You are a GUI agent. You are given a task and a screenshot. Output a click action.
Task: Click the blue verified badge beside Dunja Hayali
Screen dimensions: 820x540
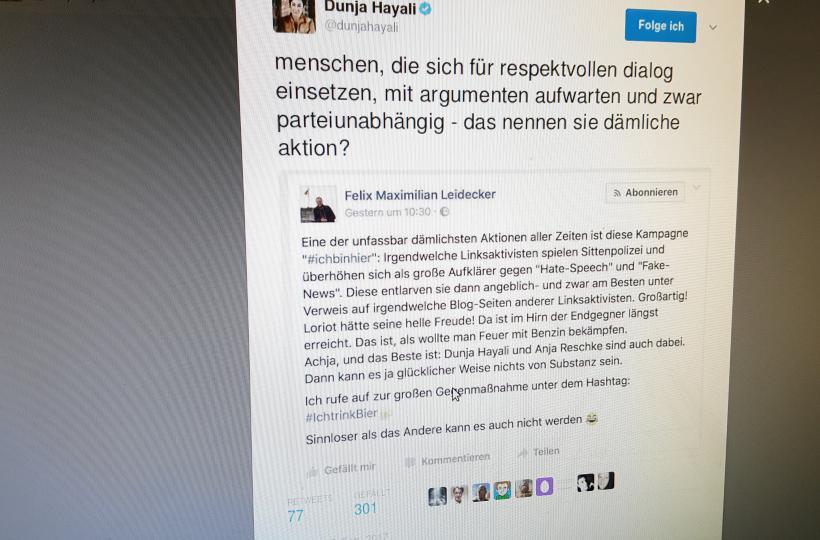[426, 8]
